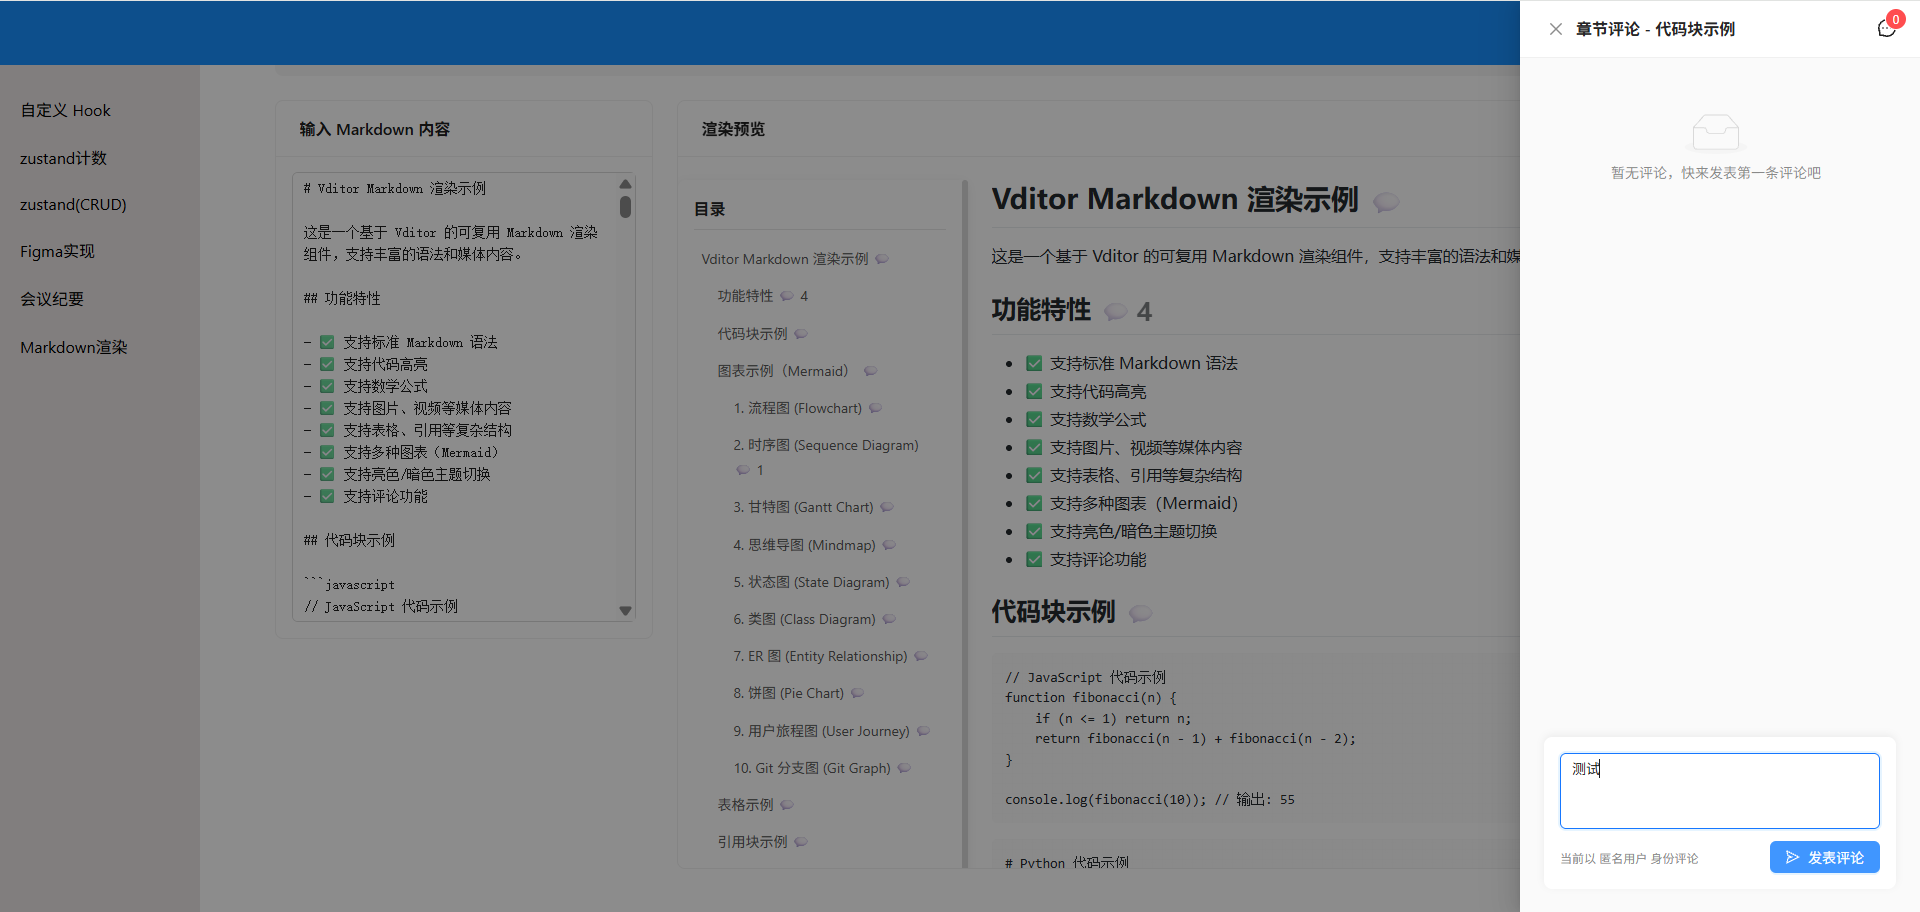Click comment bubble beside TOC Vditor Markdown 渲染示例
The width and height of the screenshot is (1920, 912).
pyautogui.click(x=882, y=259)
